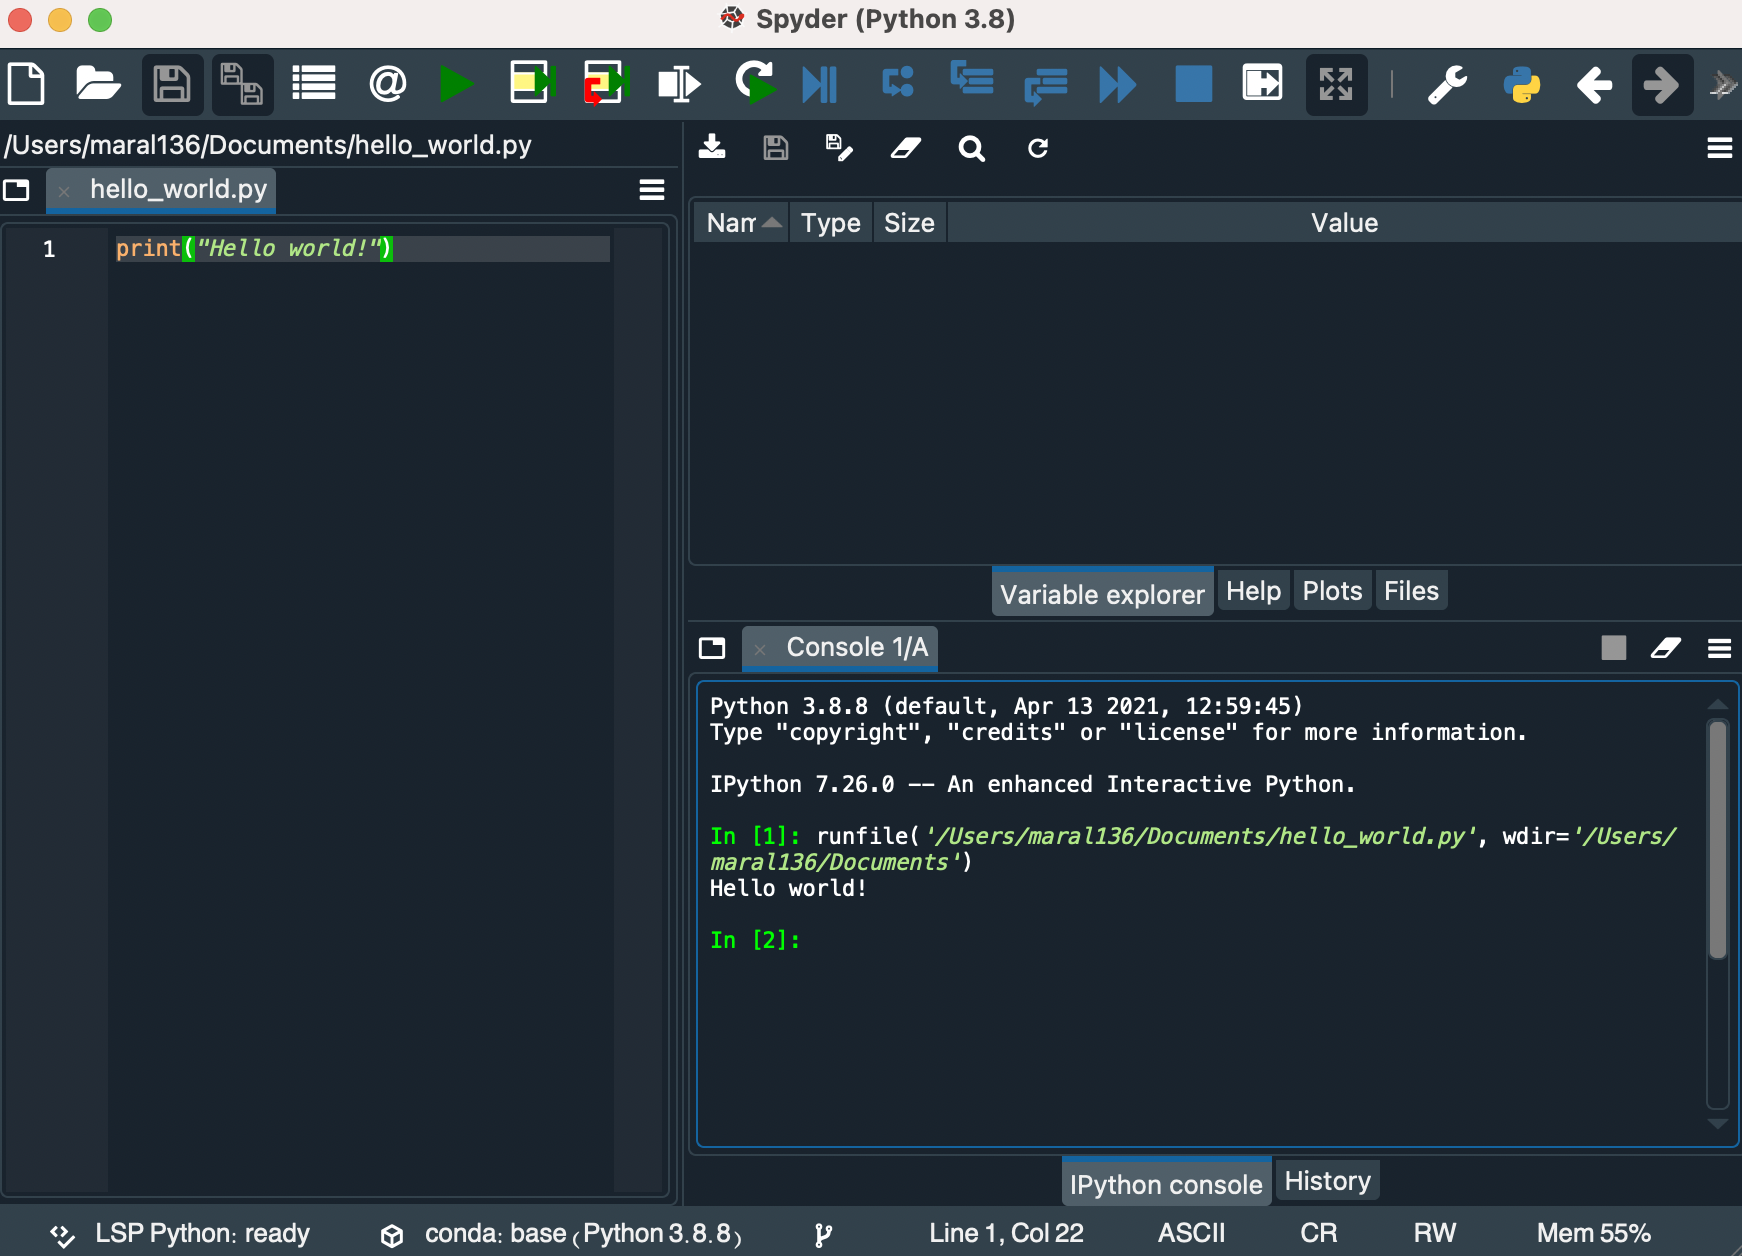Start debugging with the debug file icon
The width and height of the screenshot is (1742, 1256).
[819, 84]
